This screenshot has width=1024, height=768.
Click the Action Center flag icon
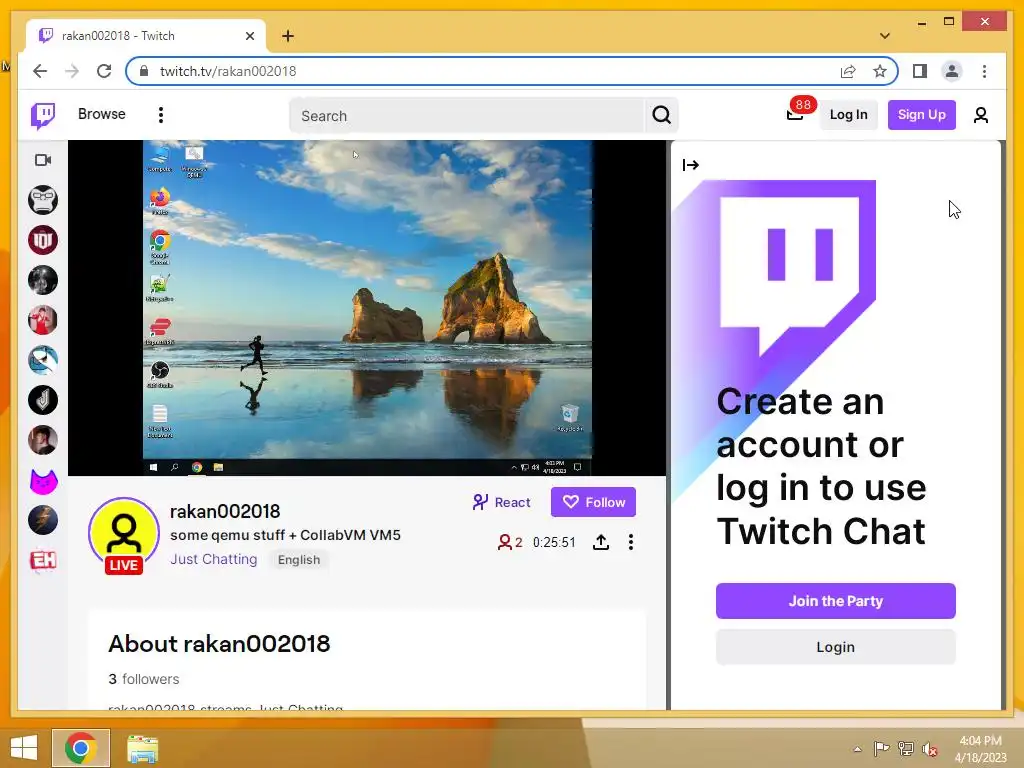[882, 749]
